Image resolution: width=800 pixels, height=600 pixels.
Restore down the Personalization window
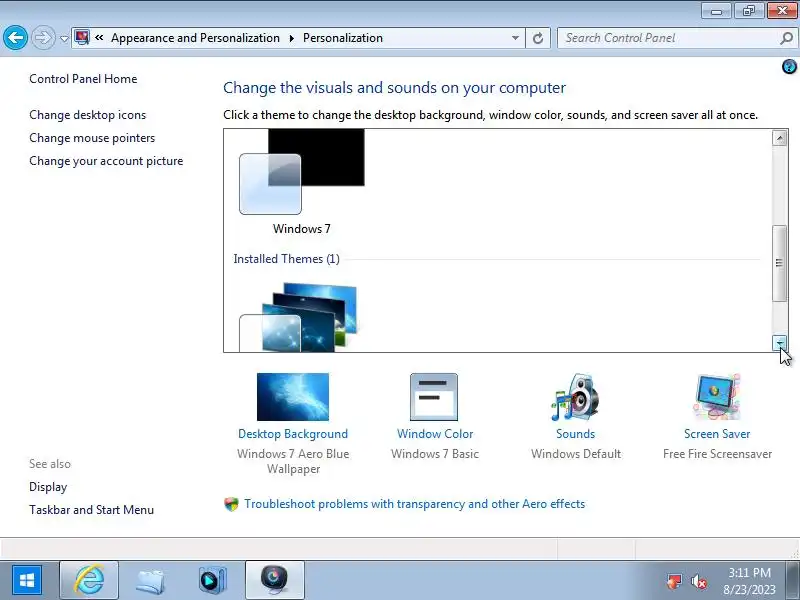(x=749, y=11)
